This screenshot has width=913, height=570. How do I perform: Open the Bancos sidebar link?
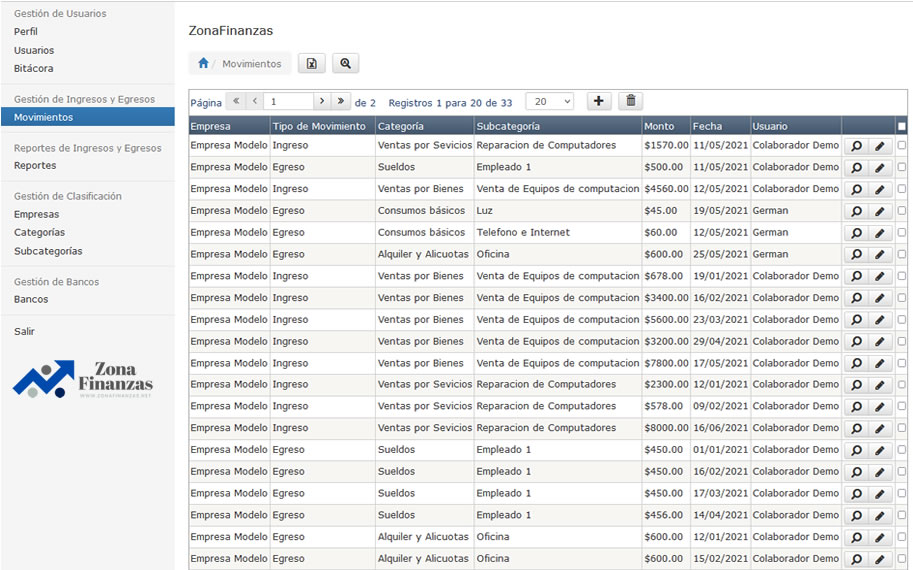31,299
